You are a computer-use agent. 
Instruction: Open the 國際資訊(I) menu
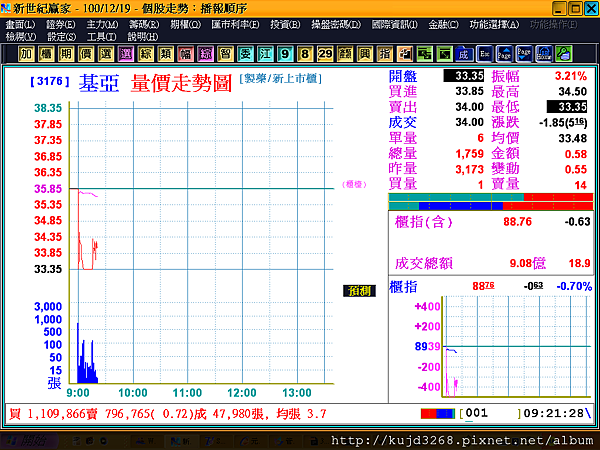point(395,24)
